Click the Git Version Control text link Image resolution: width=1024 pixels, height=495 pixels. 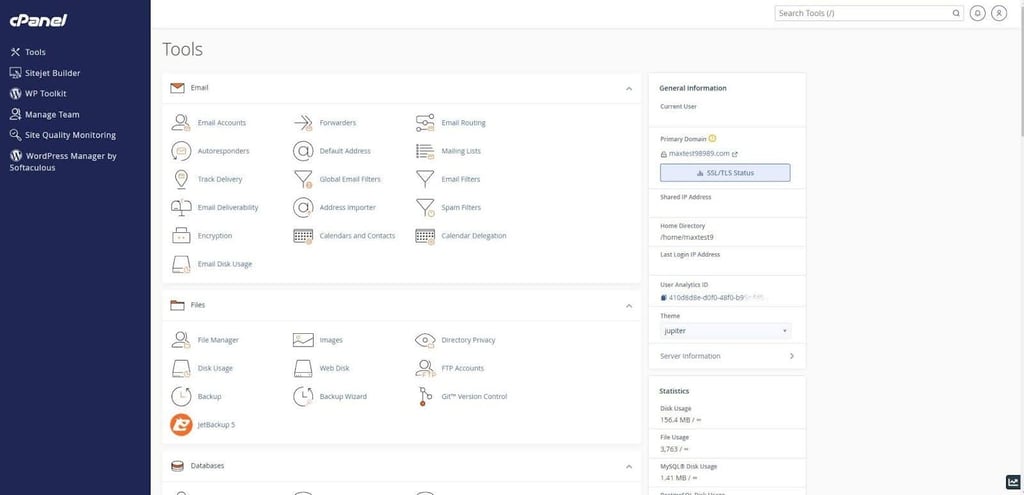[474, 396]
